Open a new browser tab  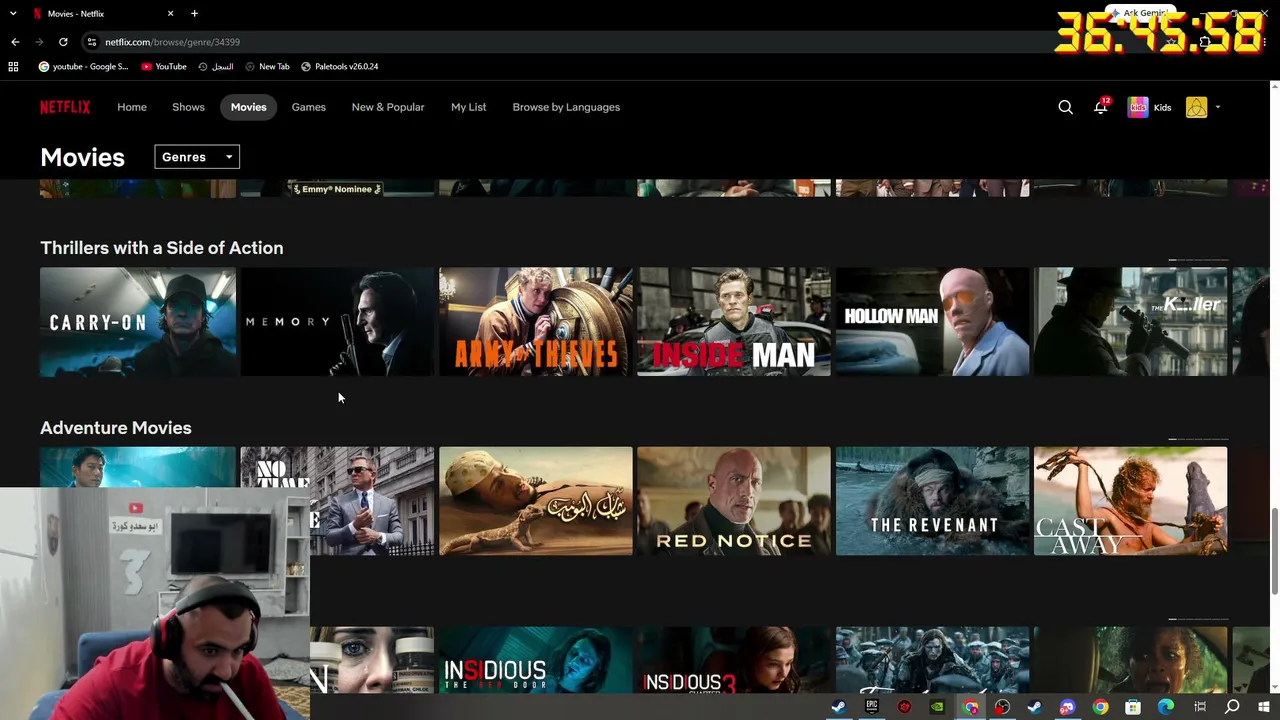pyautogui.click(x=194, y=14)
